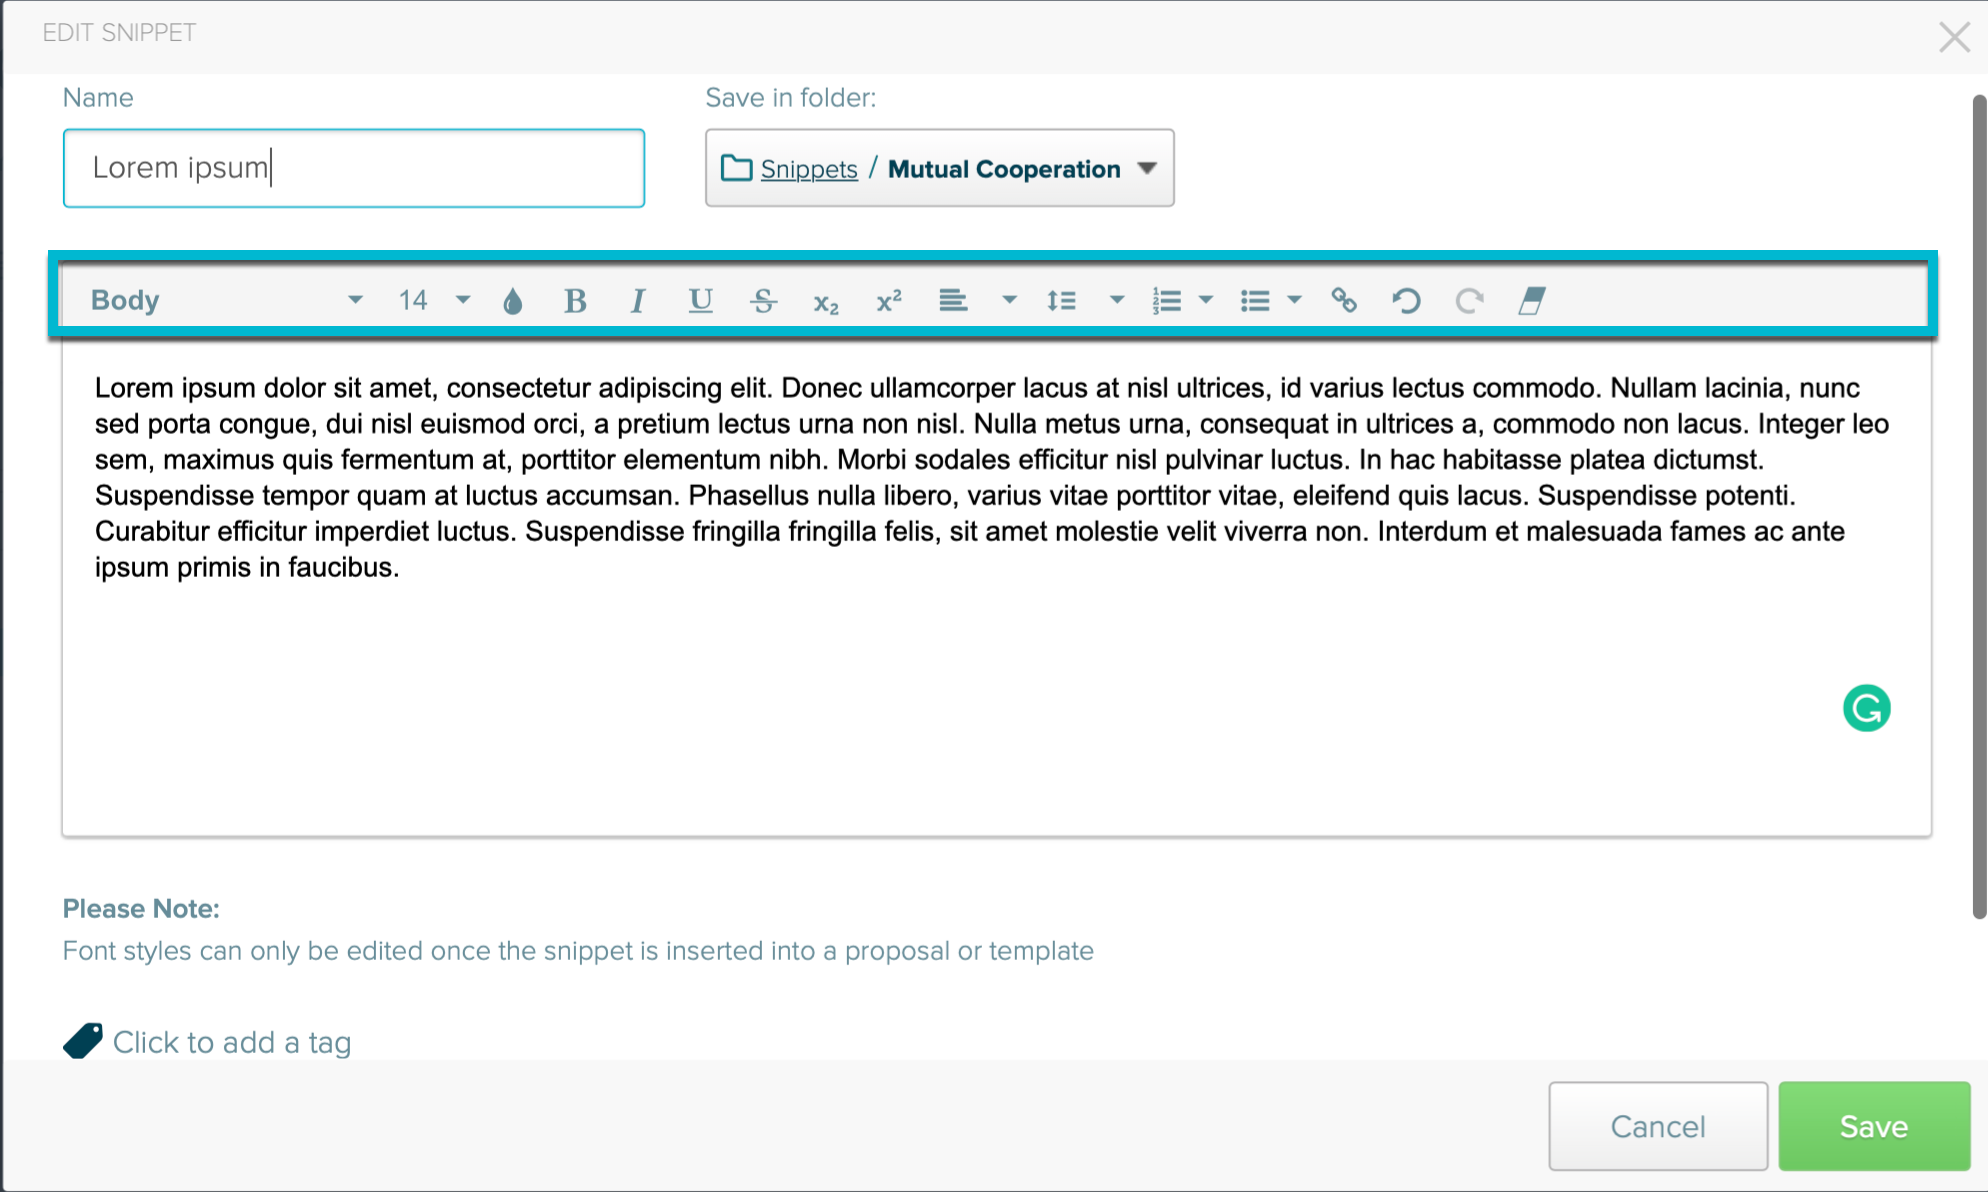Screen dimensions: 1988x1192
Task: Close the Edit Snippet dialog
Action: coord(1954,37)
